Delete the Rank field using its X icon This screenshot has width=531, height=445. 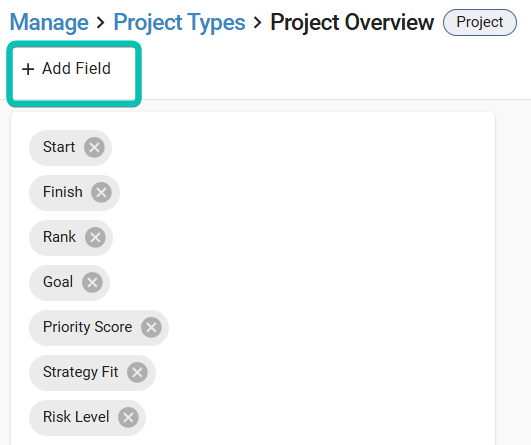pos(95,237)
